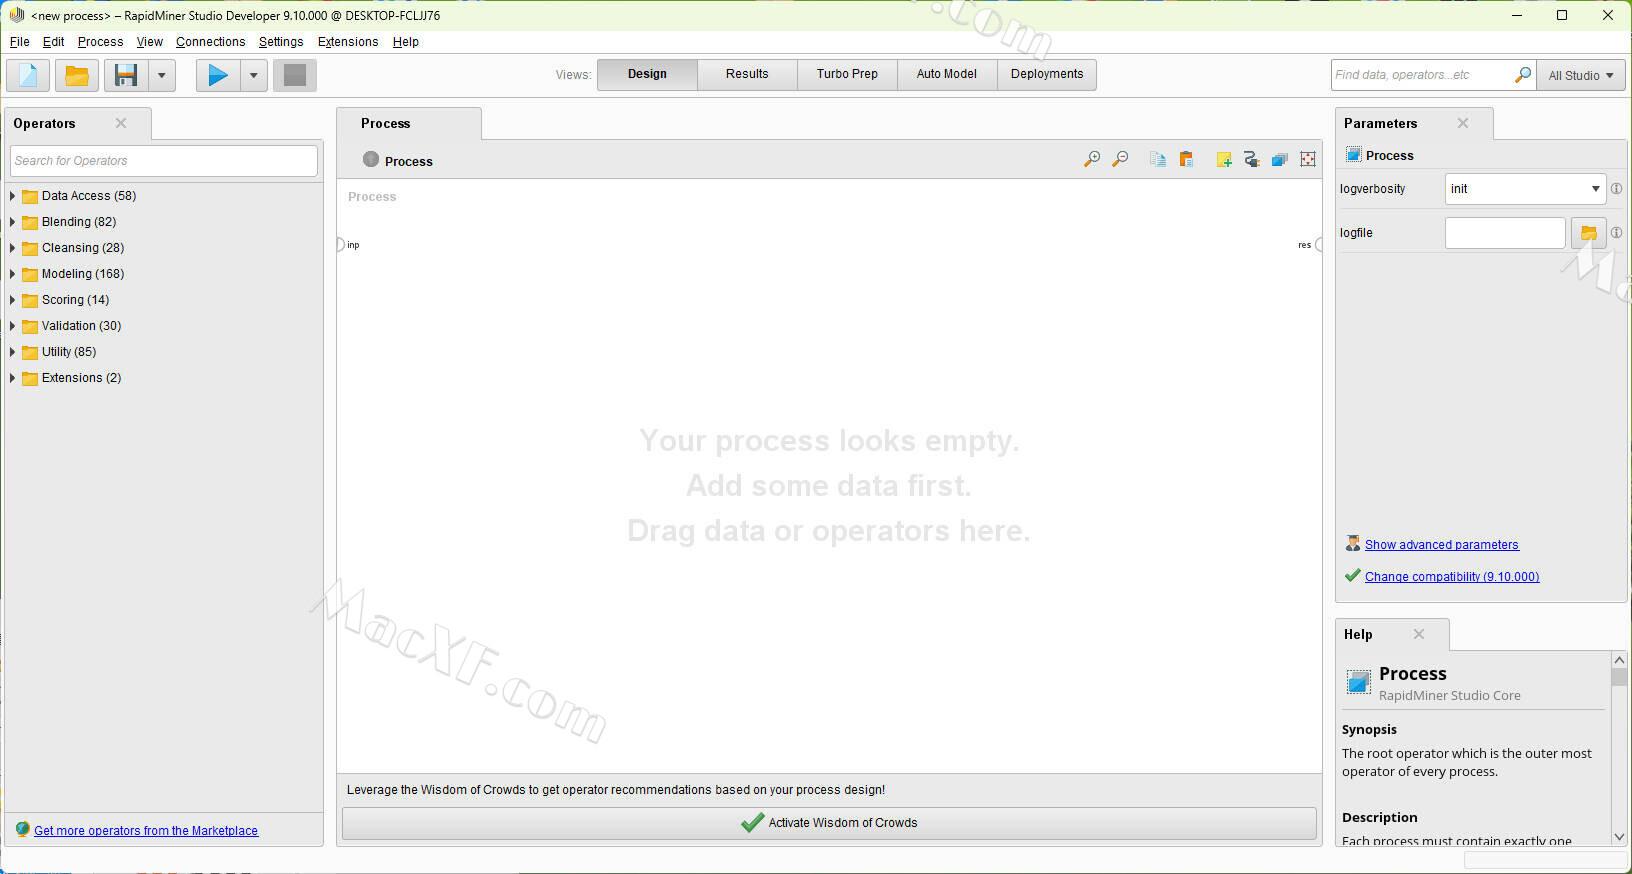
Task: Open the All Studio search scope dropdown
Action: coord(1581,75)
